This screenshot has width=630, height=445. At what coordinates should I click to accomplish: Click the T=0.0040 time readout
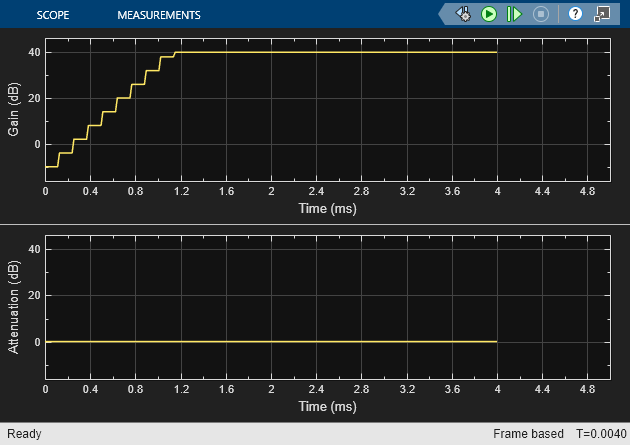(601, 434)
